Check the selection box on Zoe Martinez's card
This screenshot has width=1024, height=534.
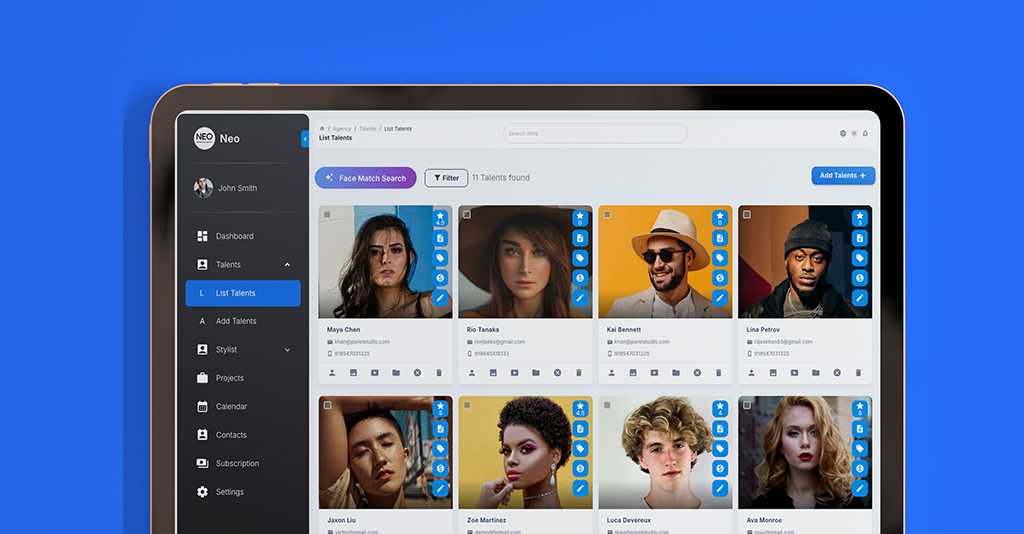click(467, 405)
